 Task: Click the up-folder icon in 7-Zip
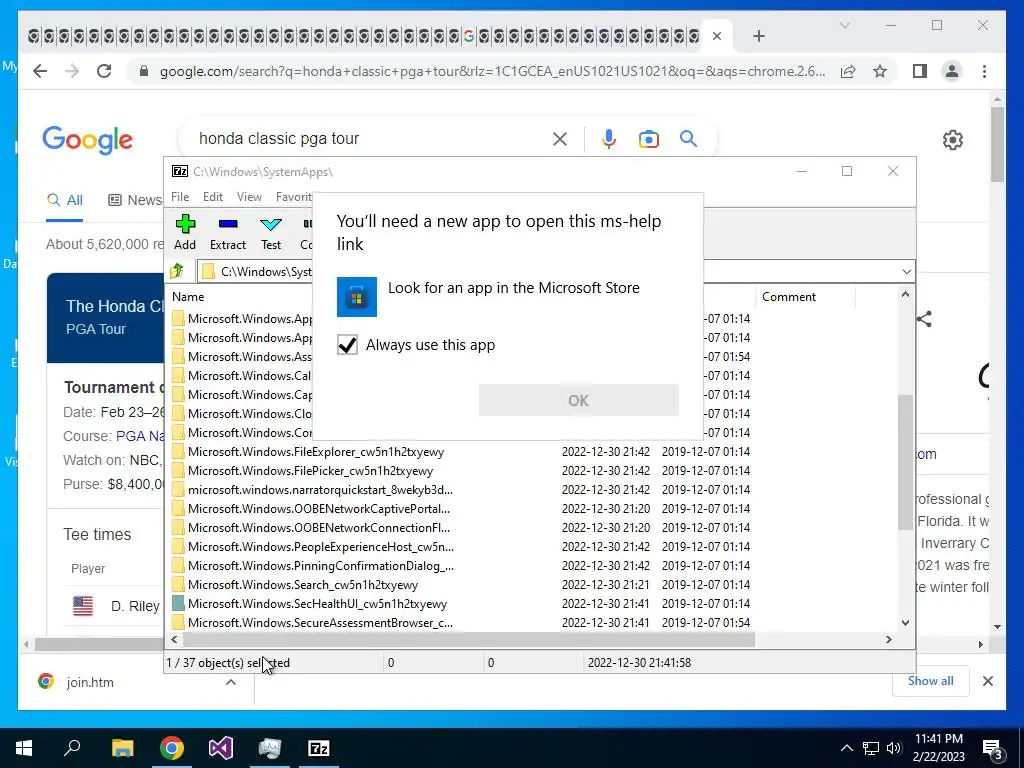coord(176,271)
